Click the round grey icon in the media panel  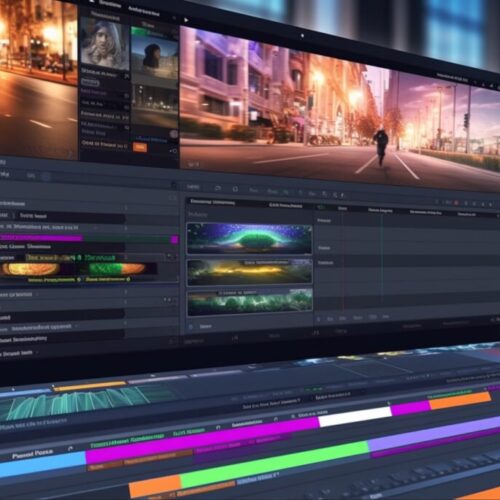click(x=174, y=134)
